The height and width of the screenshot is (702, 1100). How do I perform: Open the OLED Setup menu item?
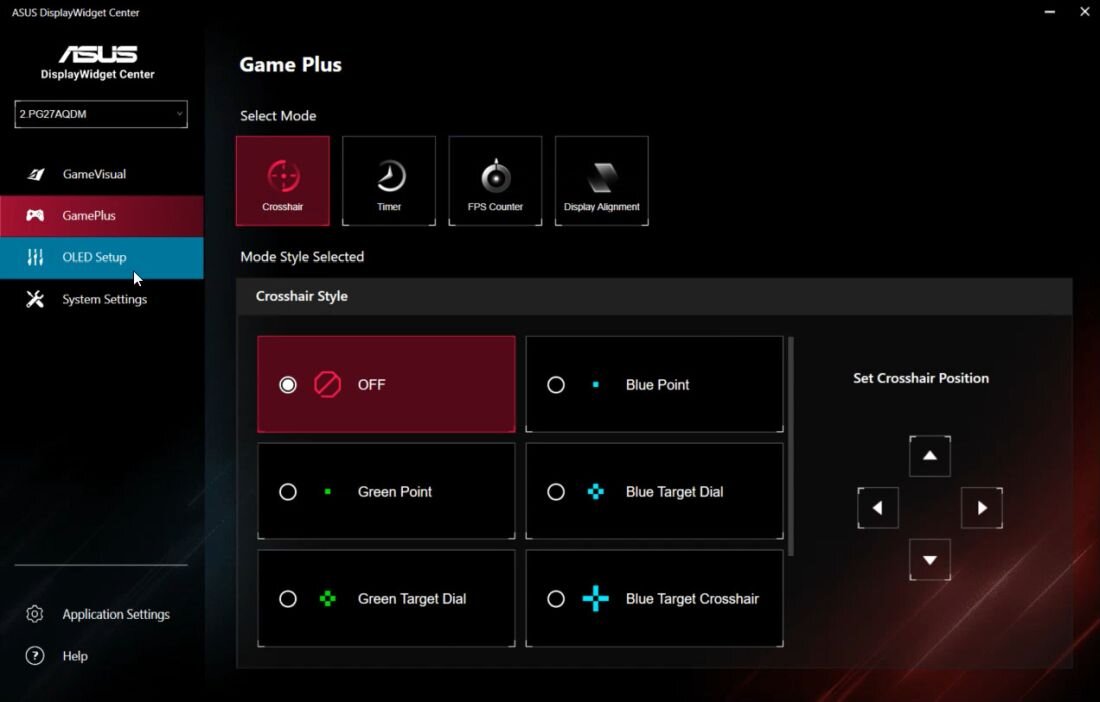pyautogui.click(x=102, y=257)
